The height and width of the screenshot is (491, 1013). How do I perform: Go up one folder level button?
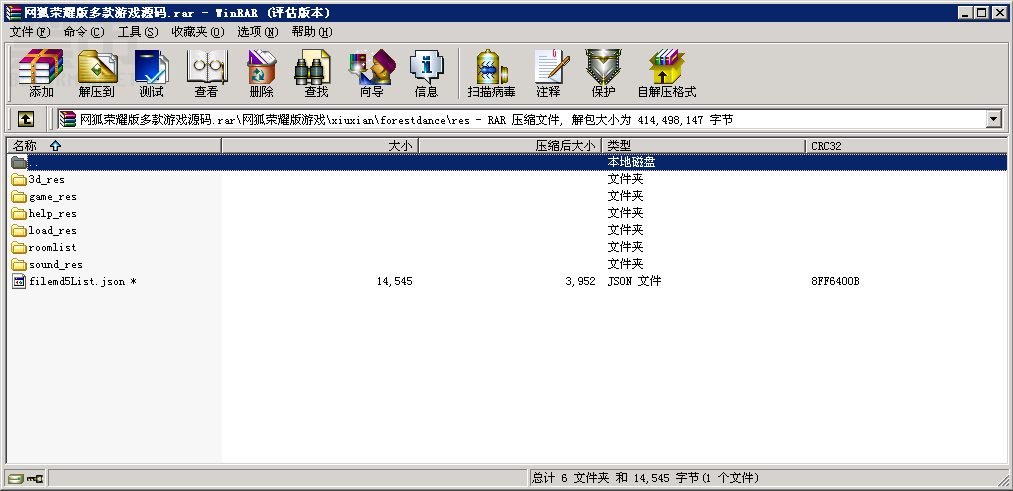[x=26, y=119]
